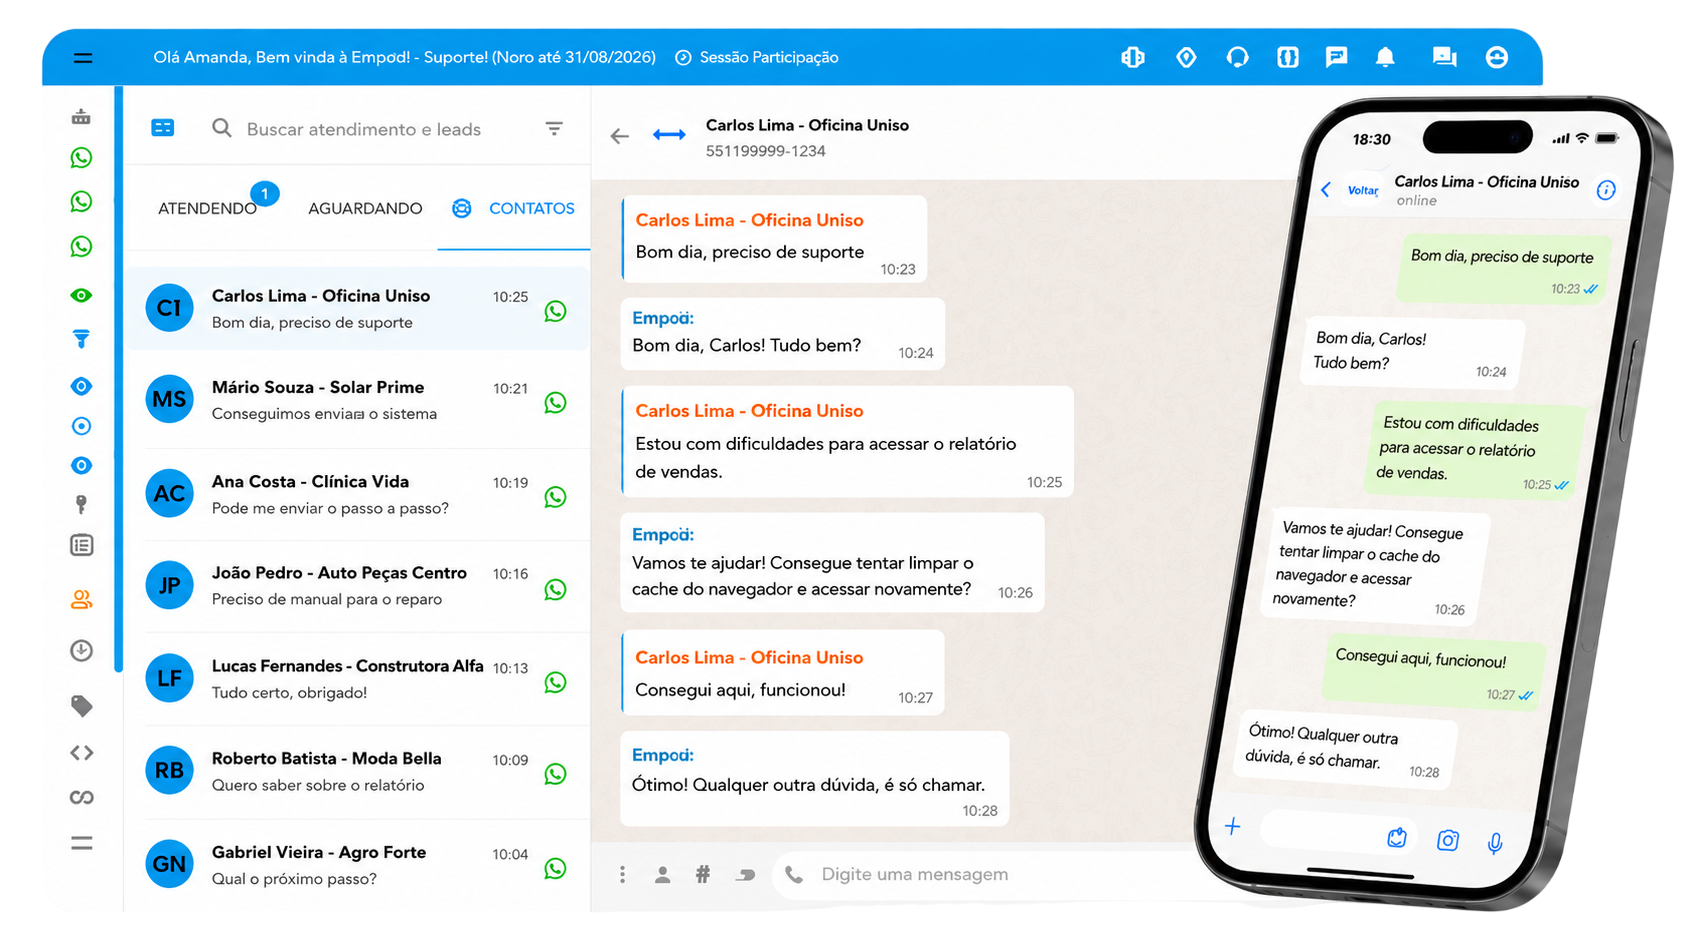Toggle the card view icon beside search

(x=162, y=128)
